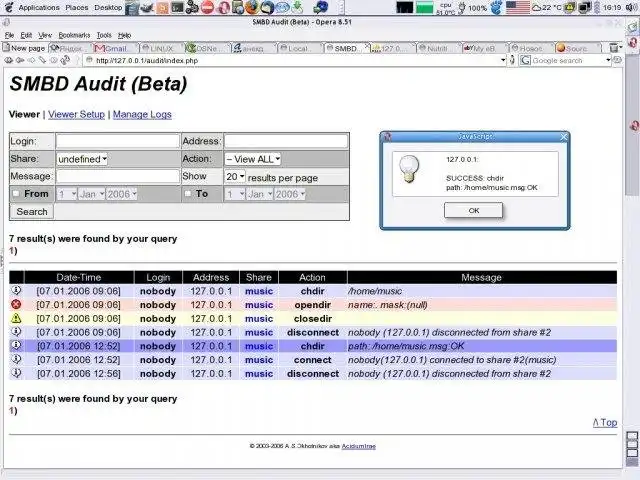640x480 pixels.
Task: Open the Applications menu in the top panel
Action: click(39, 7)
